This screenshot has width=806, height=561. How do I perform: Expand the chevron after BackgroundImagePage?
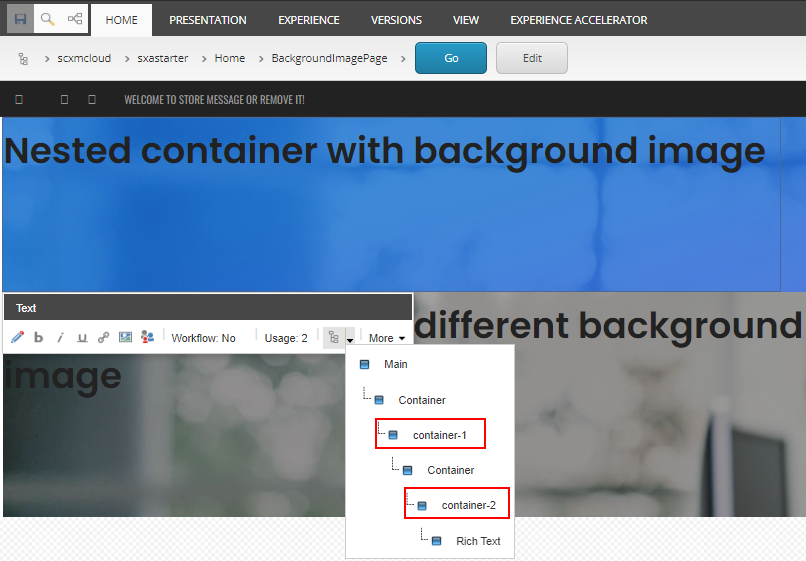(402, 59)
